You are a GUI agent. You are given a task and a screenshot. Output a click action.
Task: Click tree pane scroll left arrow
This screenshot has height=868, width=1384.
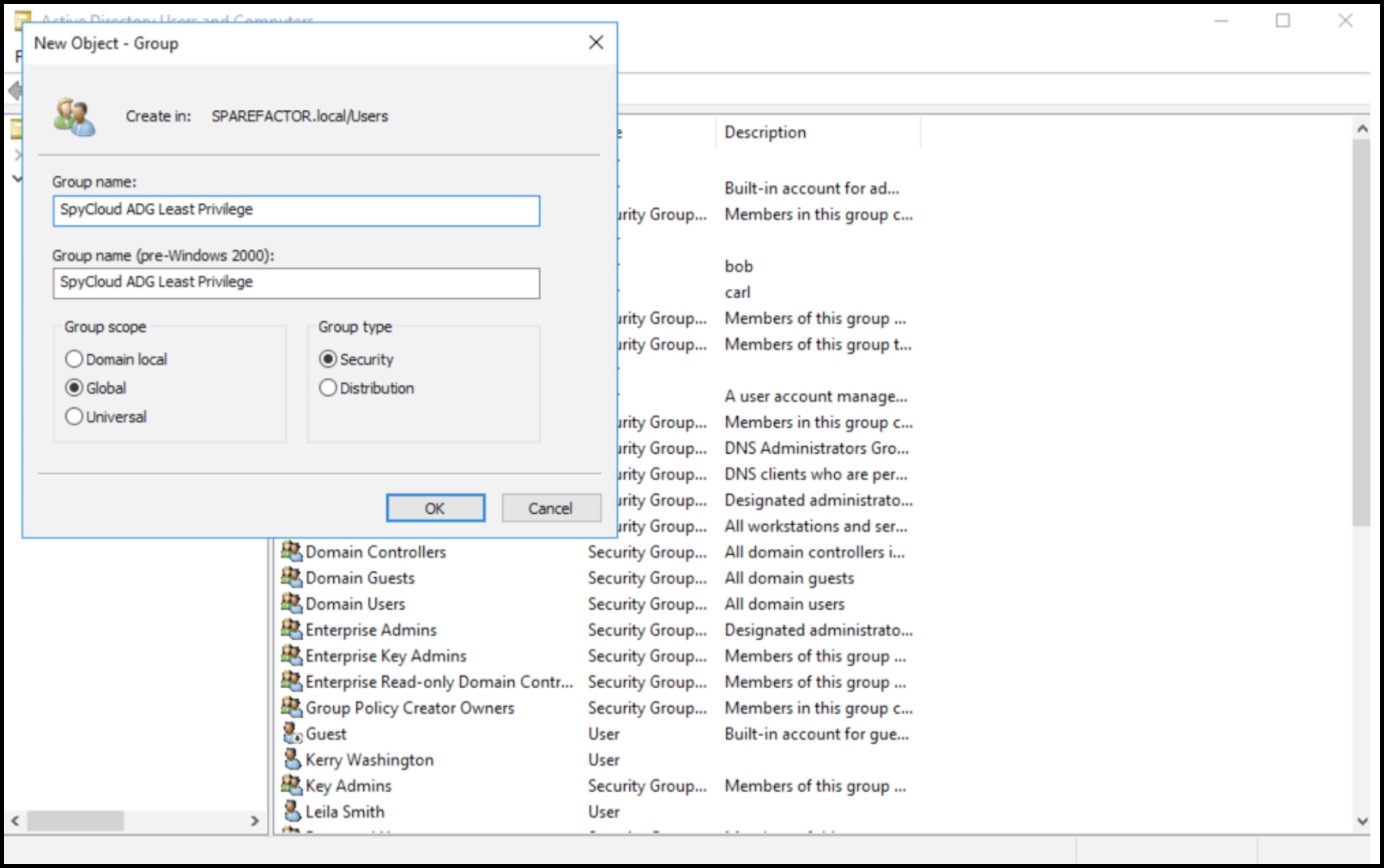coord(14,820)
